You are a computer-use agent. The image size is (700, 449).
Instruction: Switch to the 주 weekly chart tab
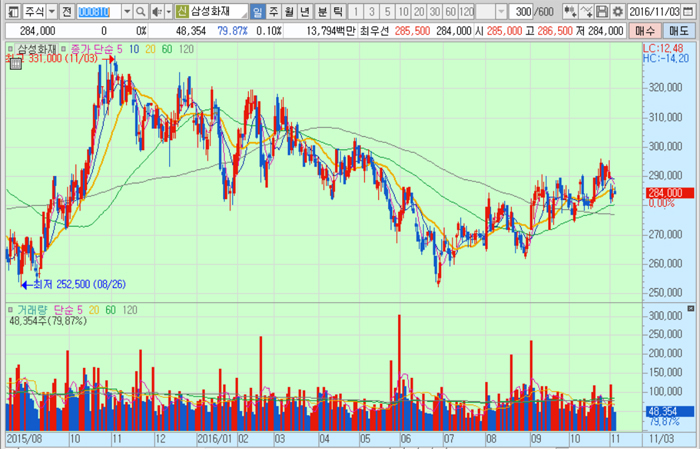pyautogui.click(x=274, y=11)
